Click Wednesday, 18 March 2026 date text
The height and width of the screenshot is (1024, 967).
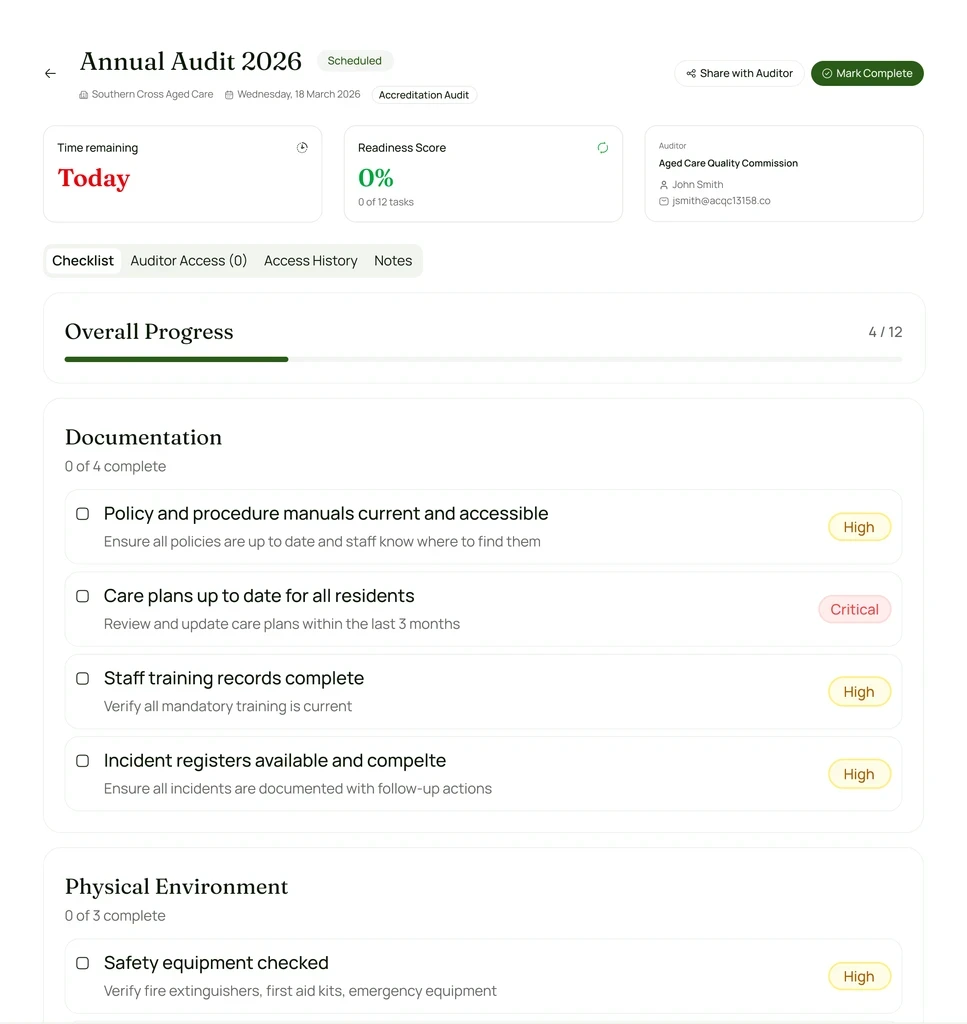point(298,95)
